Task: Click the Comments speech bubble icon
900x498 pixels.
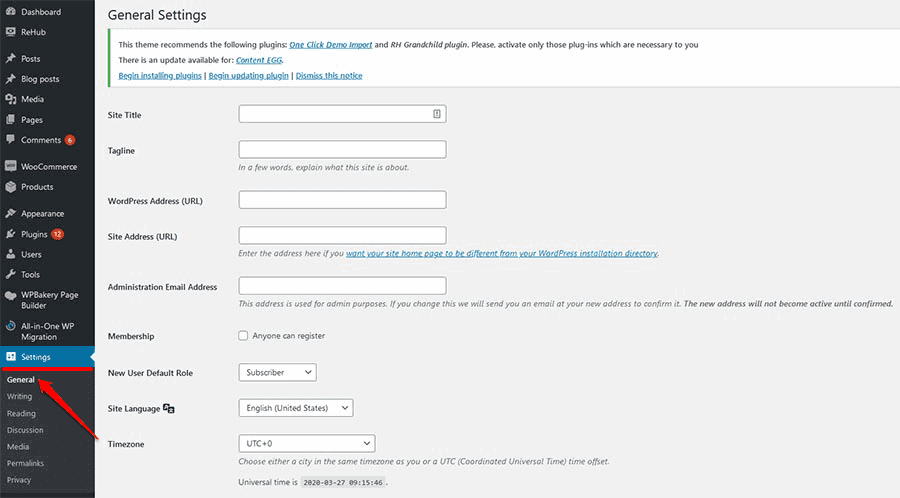Action: coord(11,139)
